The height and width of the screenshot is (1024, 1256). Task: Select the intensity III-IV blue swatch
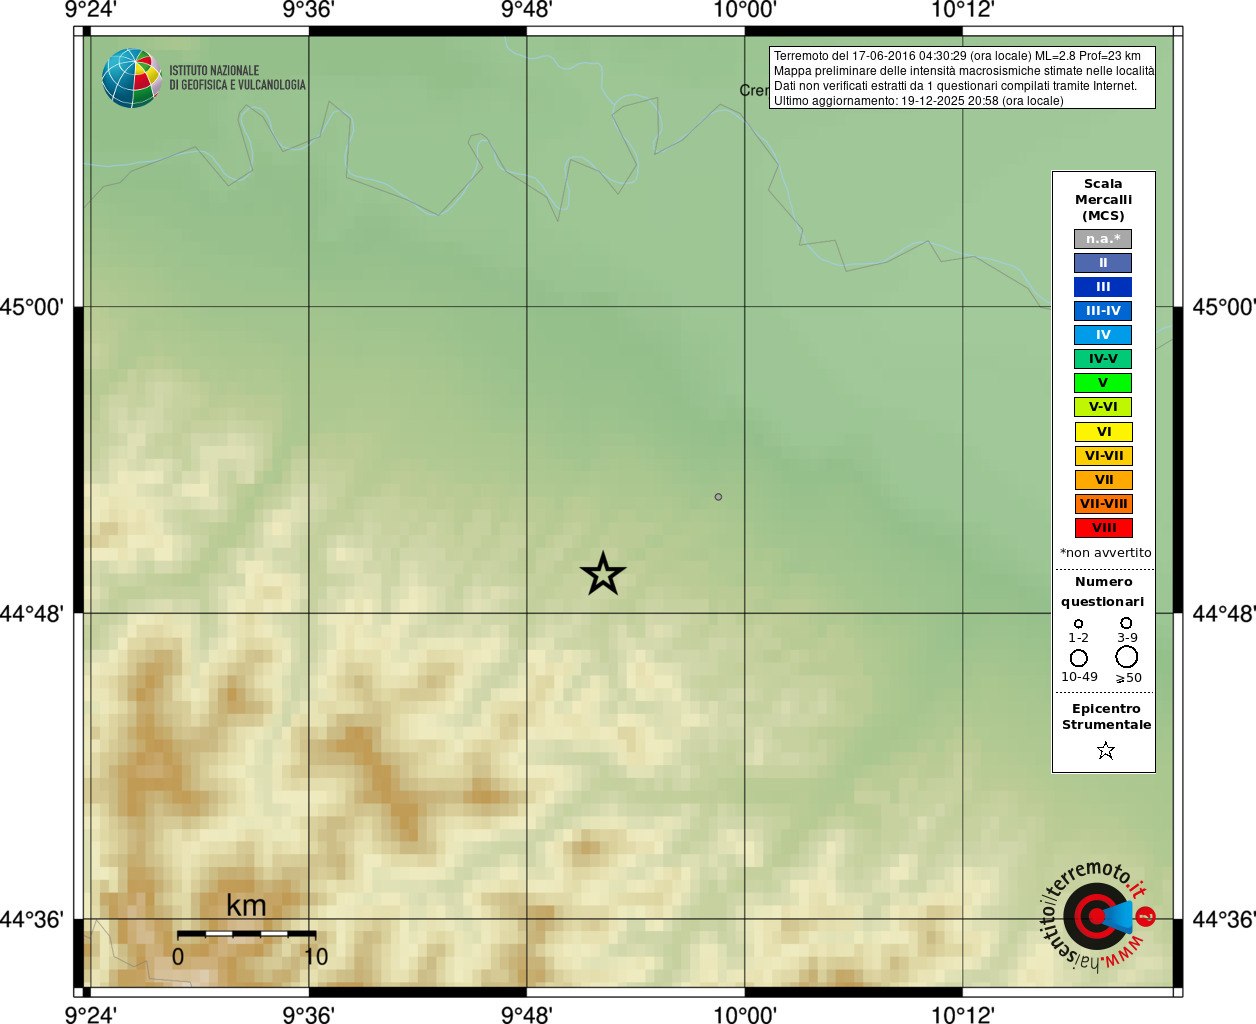click(1103, 311)
